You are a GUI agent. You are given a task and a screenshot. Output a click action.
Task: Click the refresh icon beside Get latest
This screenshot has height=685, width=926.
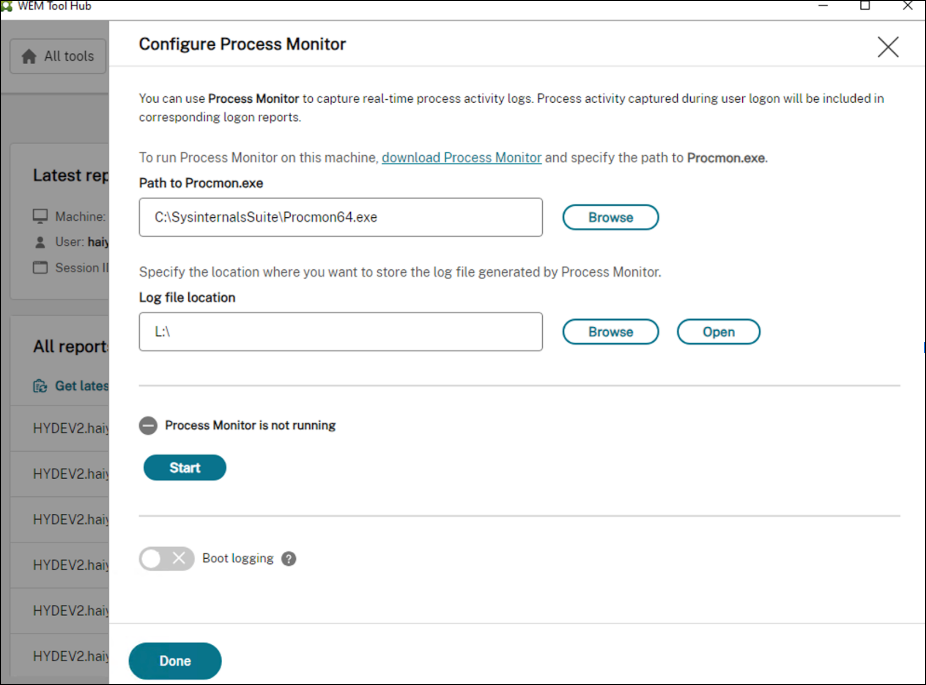pos(40,385)
